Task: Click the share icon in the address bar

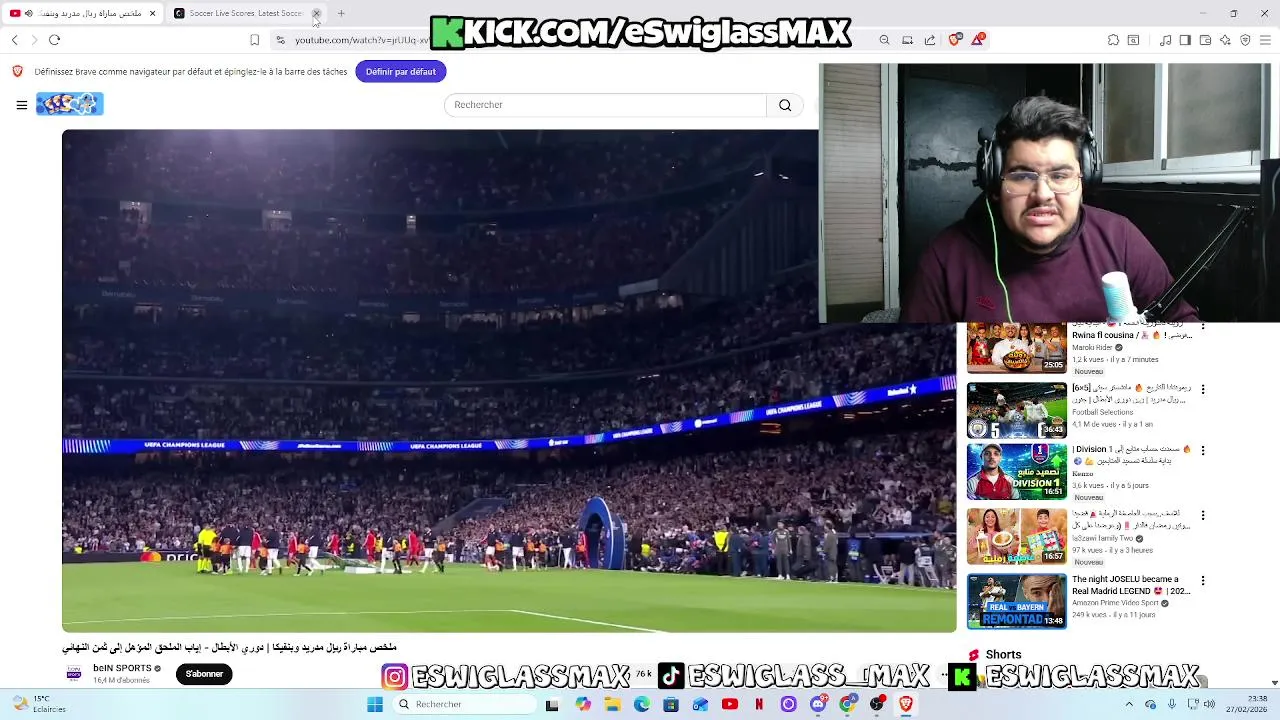Action: point(930,40)
